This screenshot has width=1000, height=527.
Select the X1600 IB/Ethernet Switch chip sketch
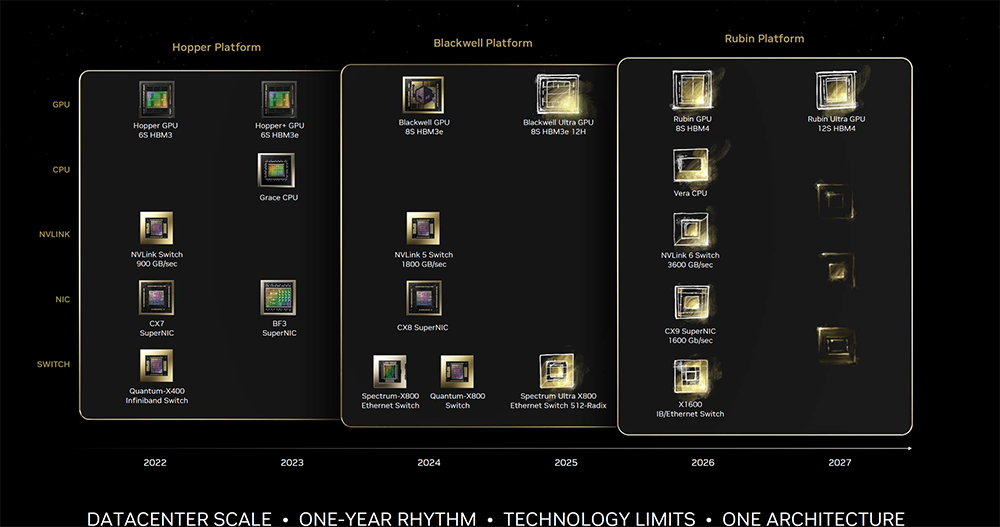(691, 376)
